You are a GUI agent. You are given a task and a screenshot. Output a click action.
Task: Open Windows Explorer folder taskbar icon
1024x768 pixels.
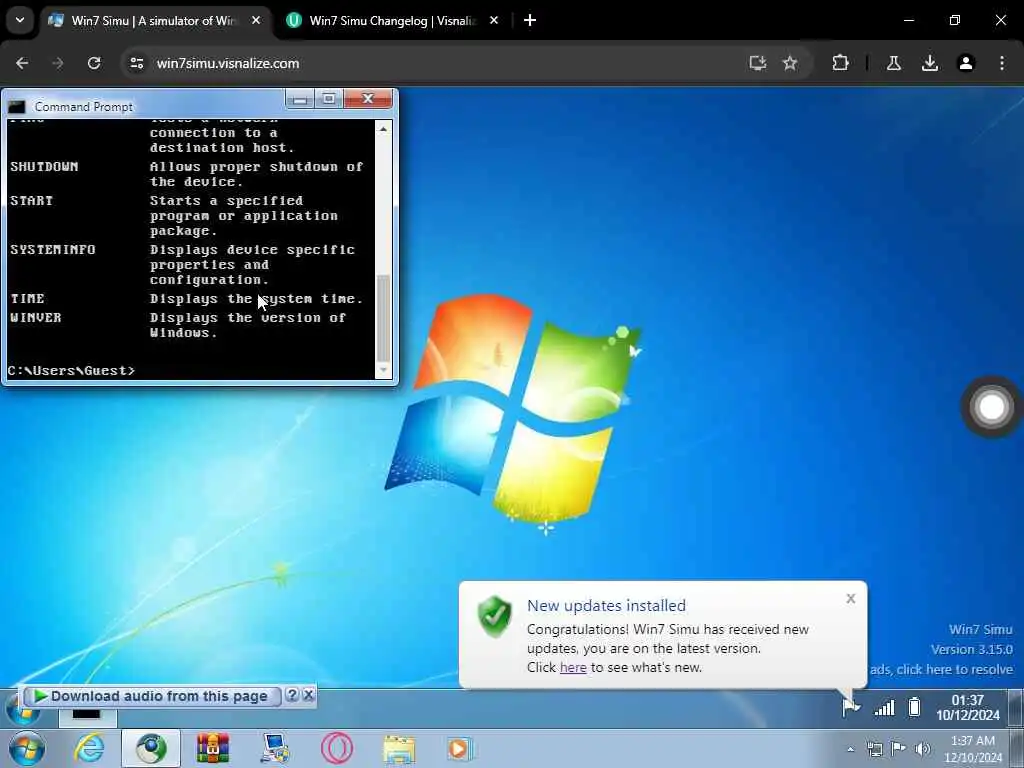tap(399, 749)
